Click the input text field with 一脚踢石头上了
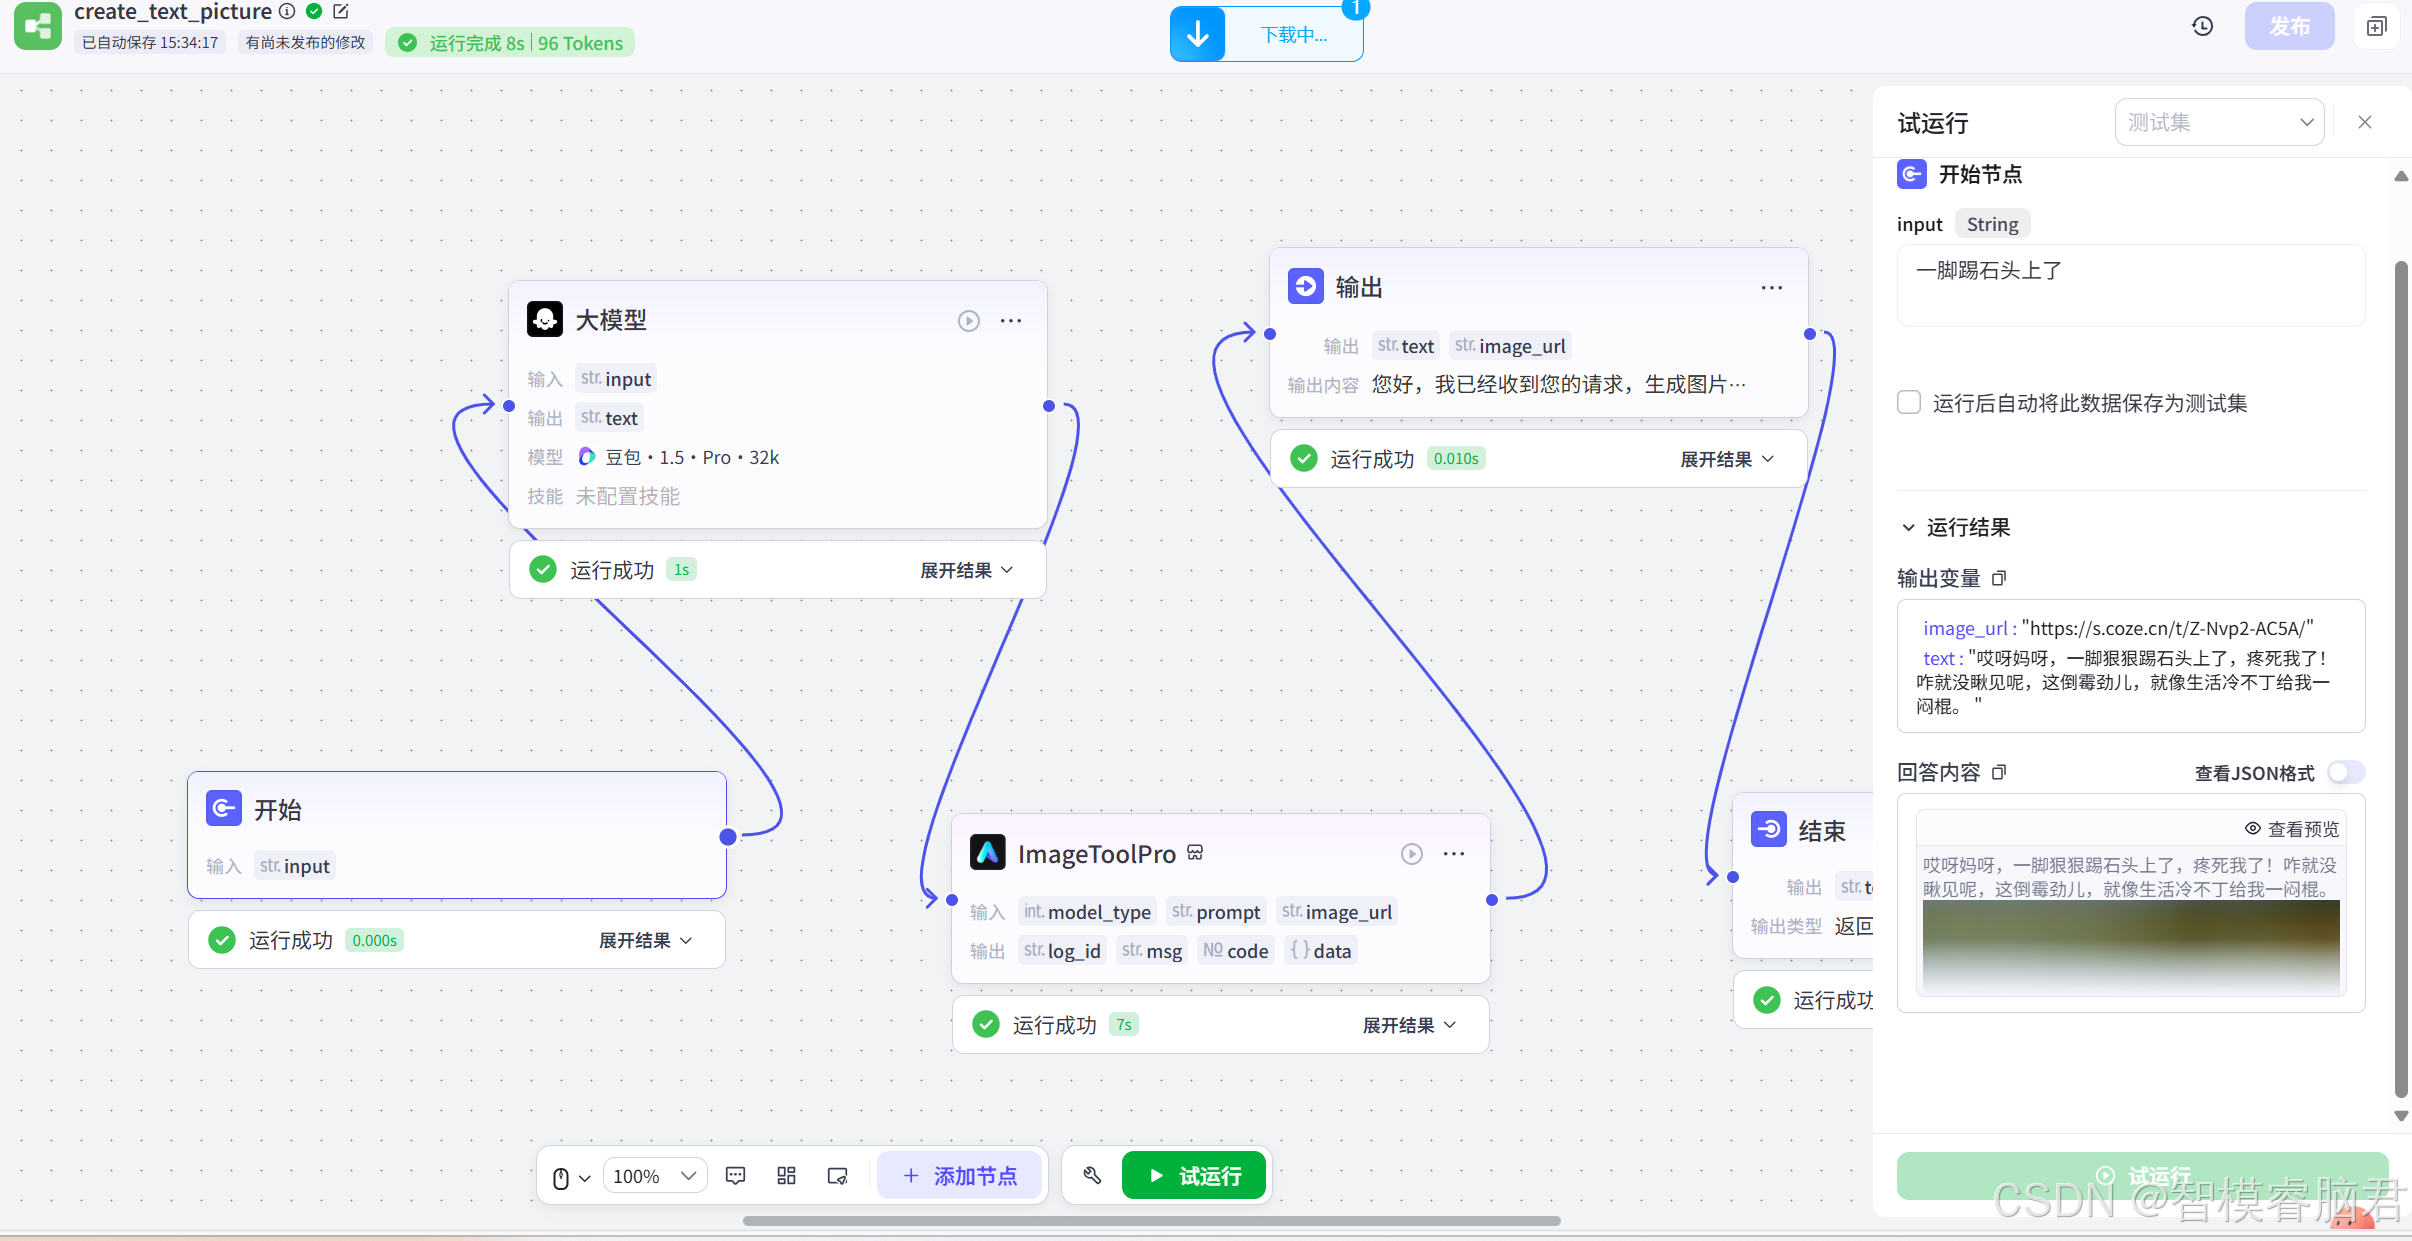Viewport: 2412px width, 1241px height. click(x=2130, y=286)
